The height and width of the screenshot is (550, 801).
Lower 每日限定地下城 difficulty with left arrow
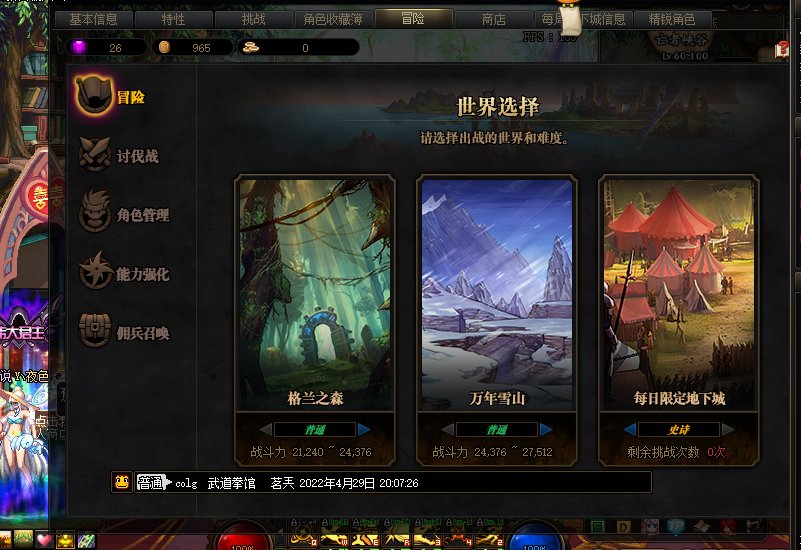point(630,429)
